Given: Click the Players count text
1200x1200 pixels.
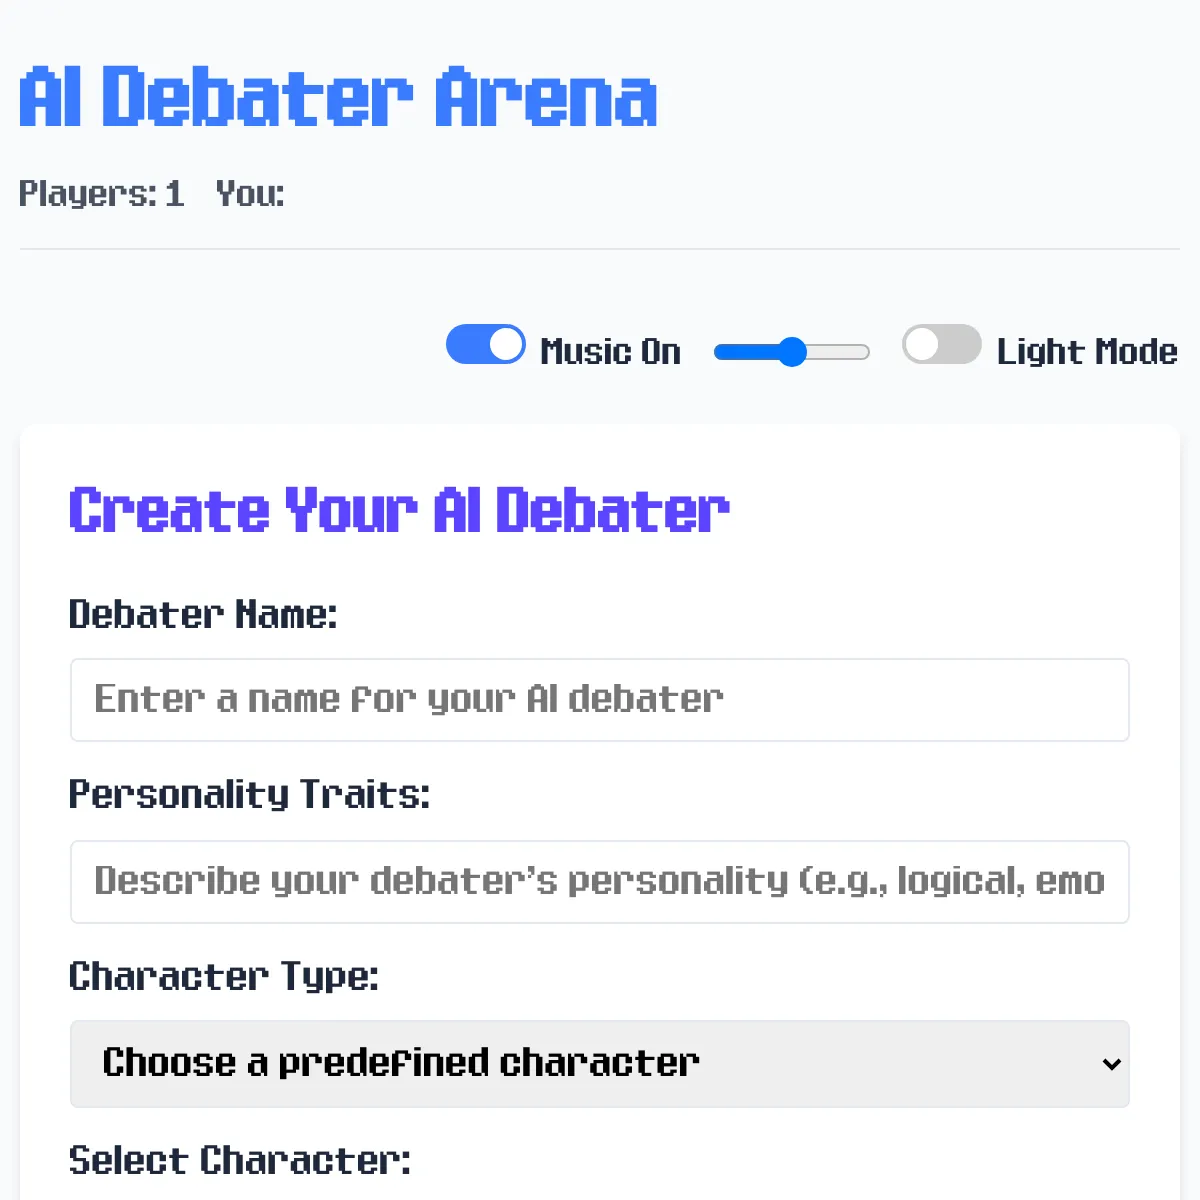Looking at the screenshot, I should pos(102,193).
